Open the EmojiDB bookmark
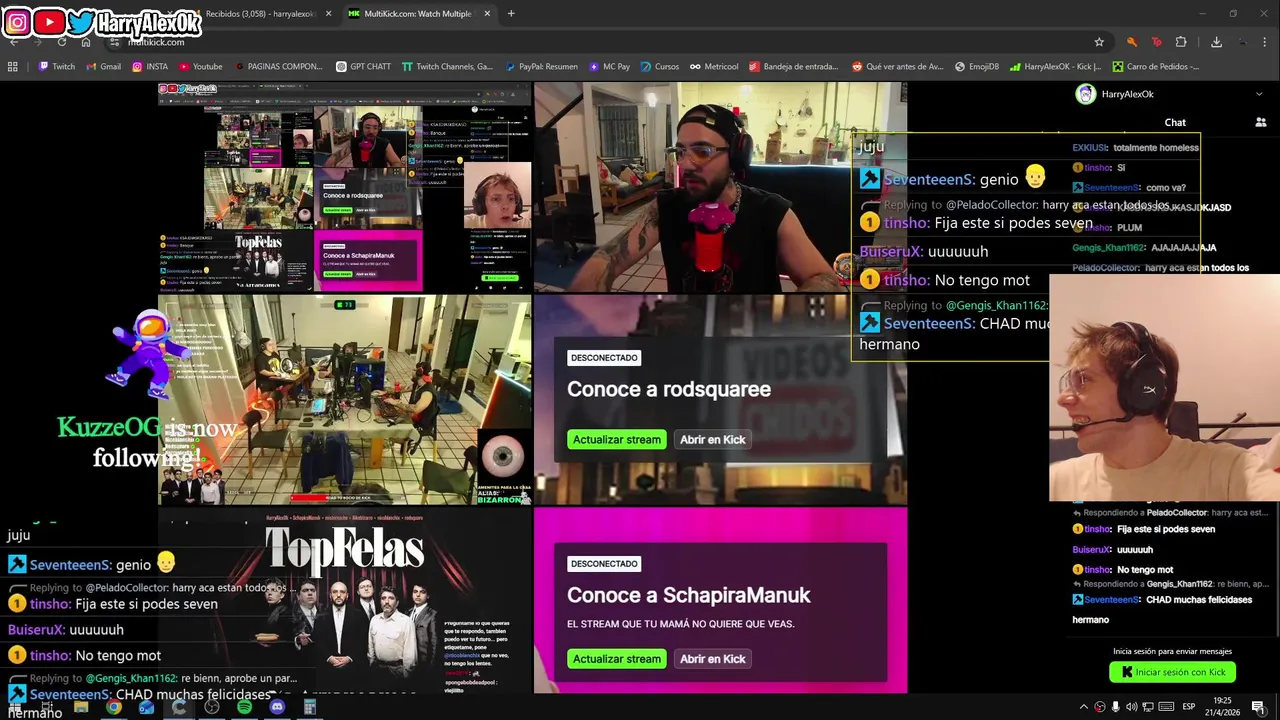The width and height of the screenshot is (1280, 720). (x=977, y=67)
